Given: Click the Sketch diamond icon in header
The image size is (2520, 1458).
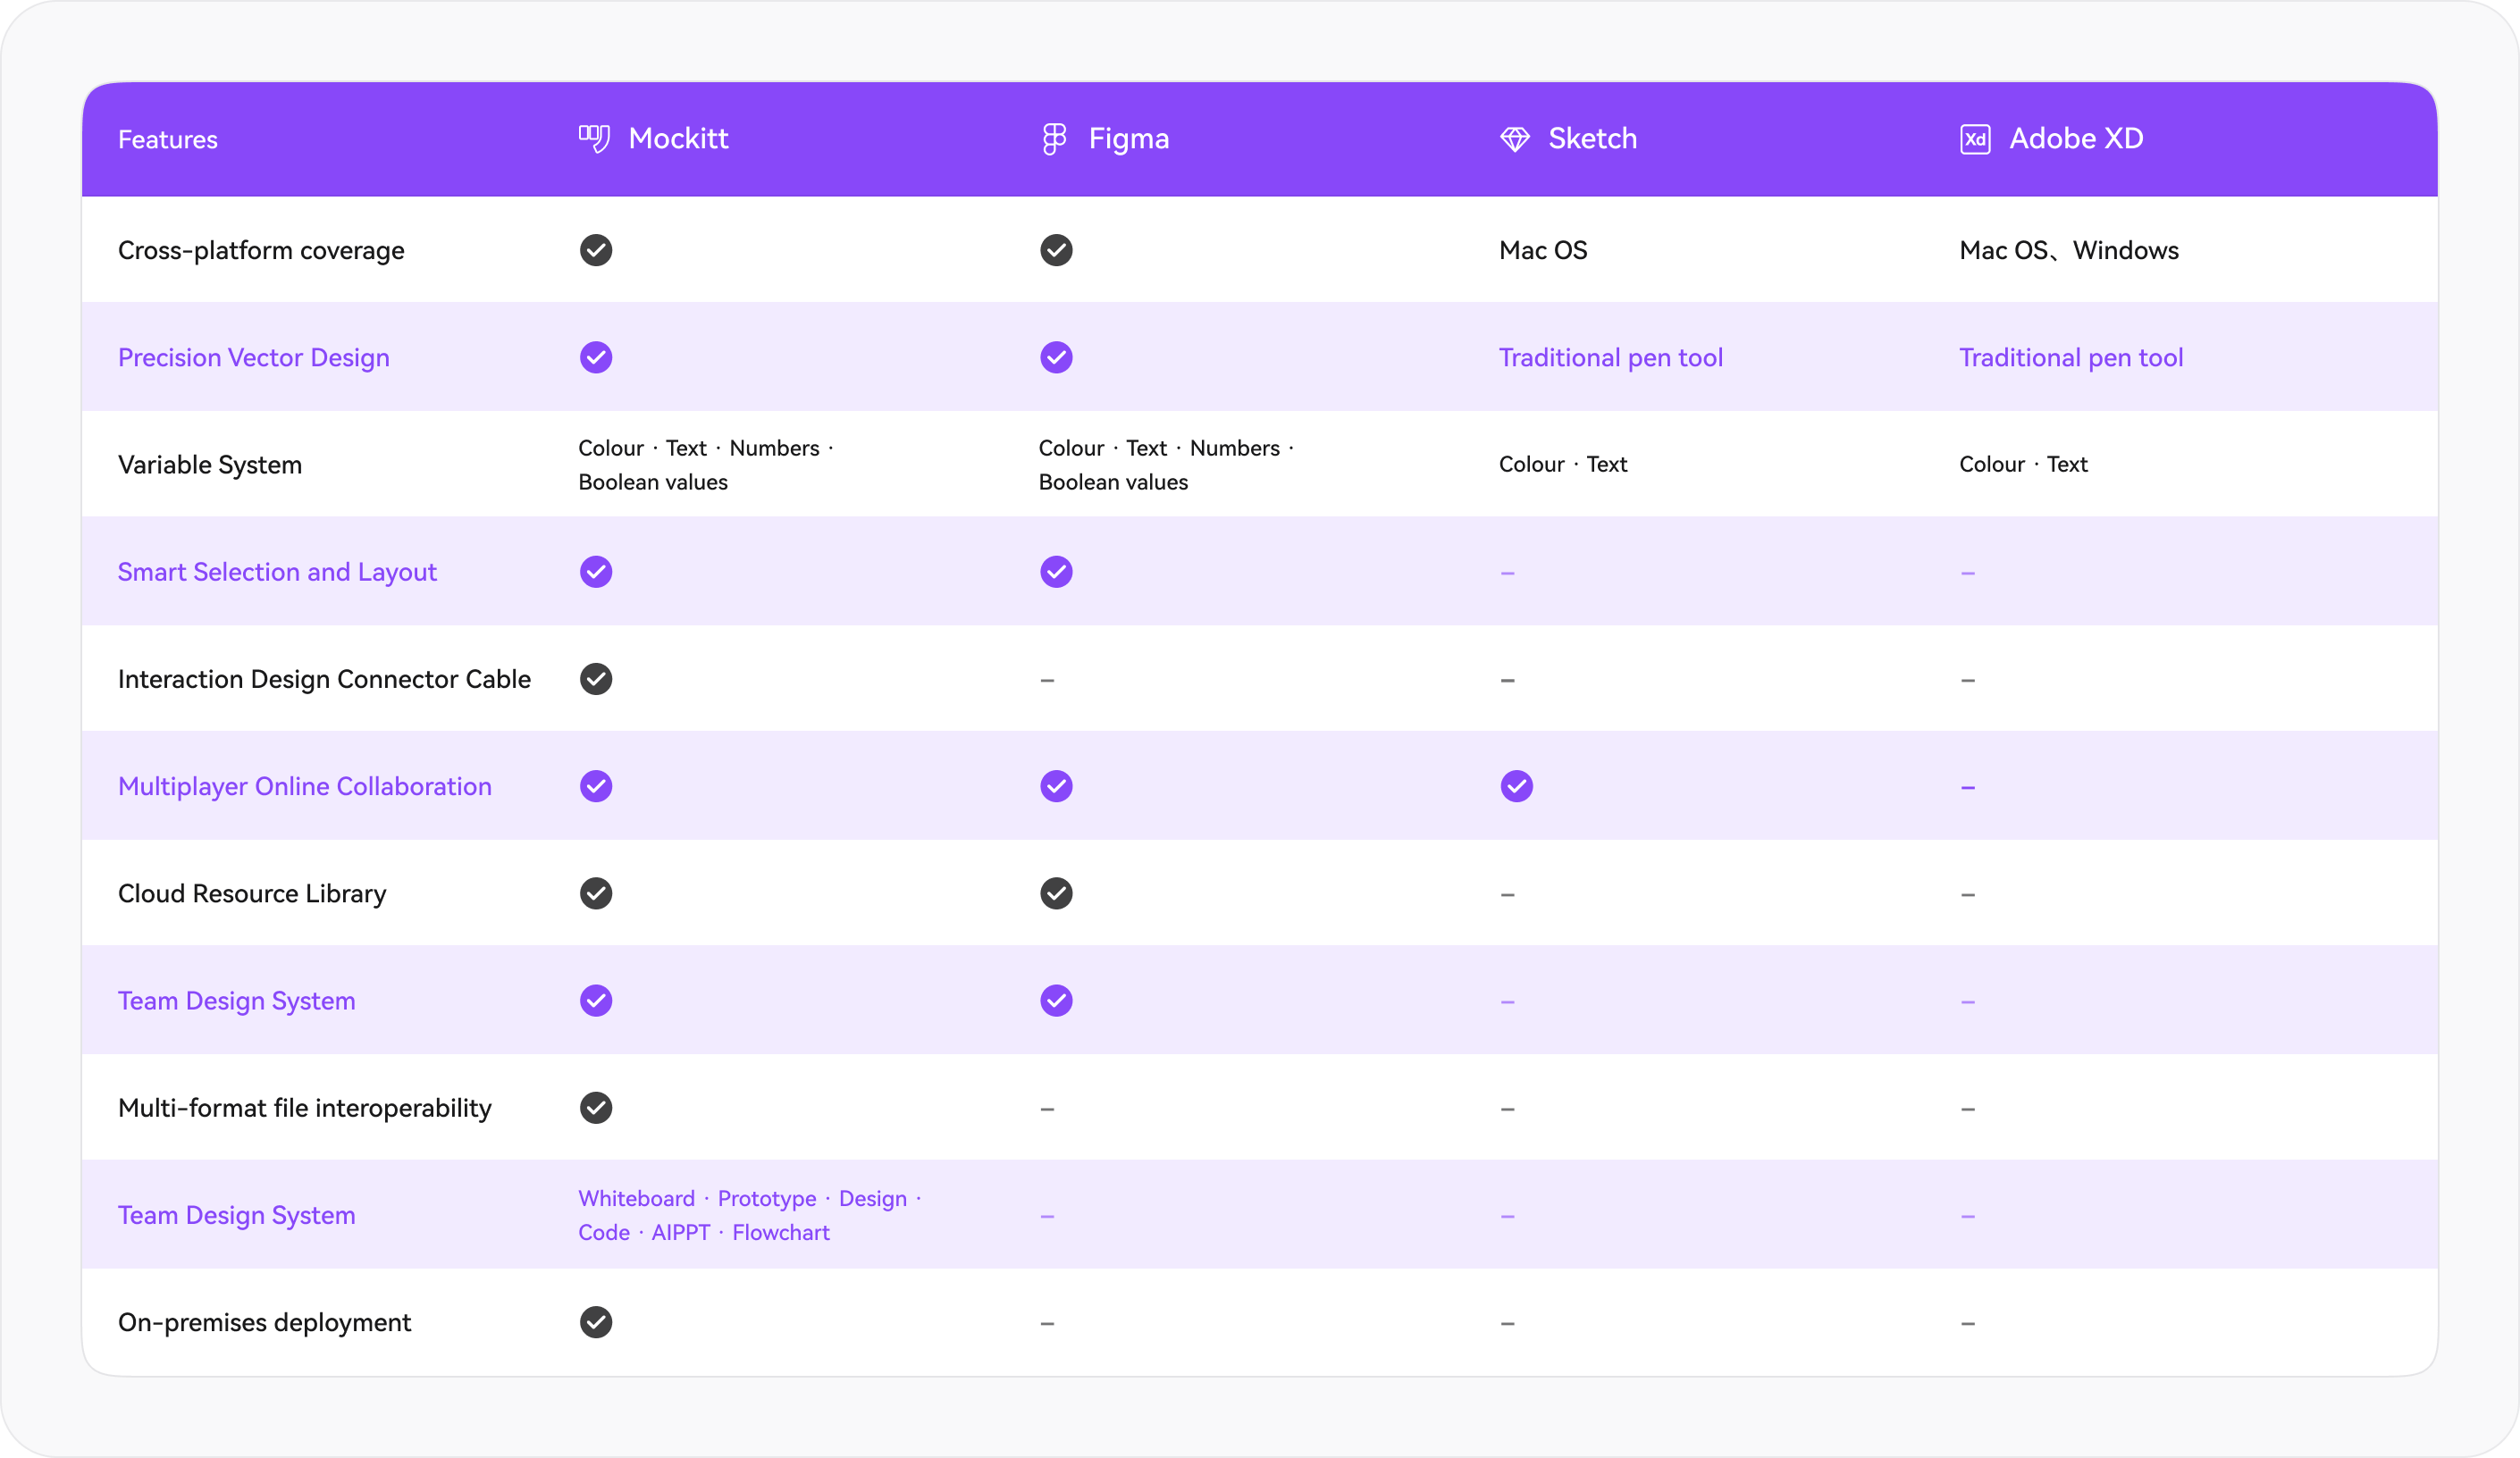Looking at the screenshot, I should tap(1514, 139).
